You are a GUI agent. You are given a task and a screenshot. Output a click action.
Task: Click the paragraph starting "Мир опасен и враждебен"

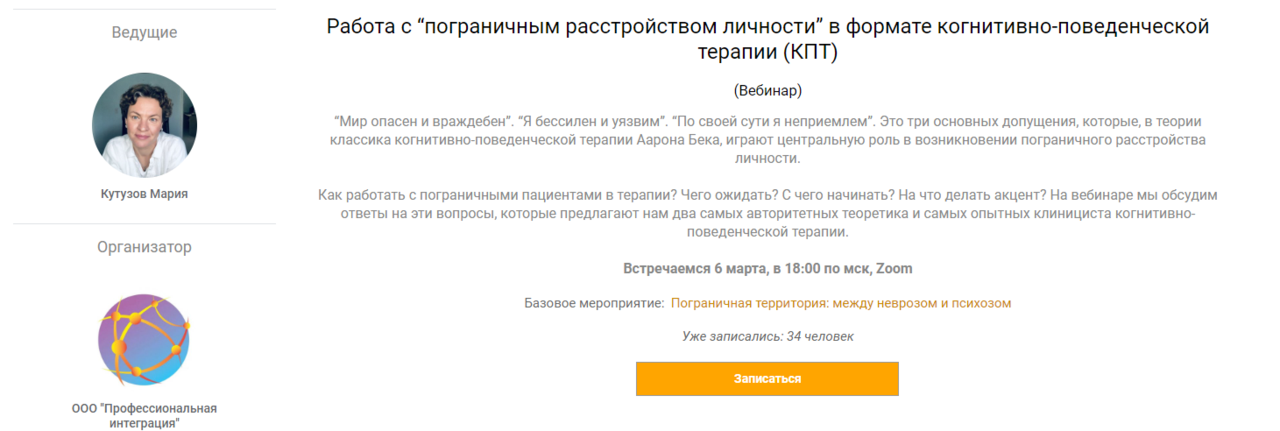click(x=767, y=140)
